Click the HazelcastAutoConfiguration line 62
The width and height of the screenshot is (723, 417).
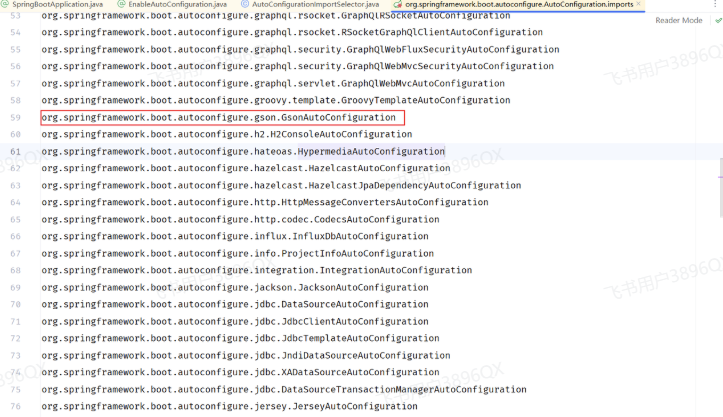(x=246, y=168)
